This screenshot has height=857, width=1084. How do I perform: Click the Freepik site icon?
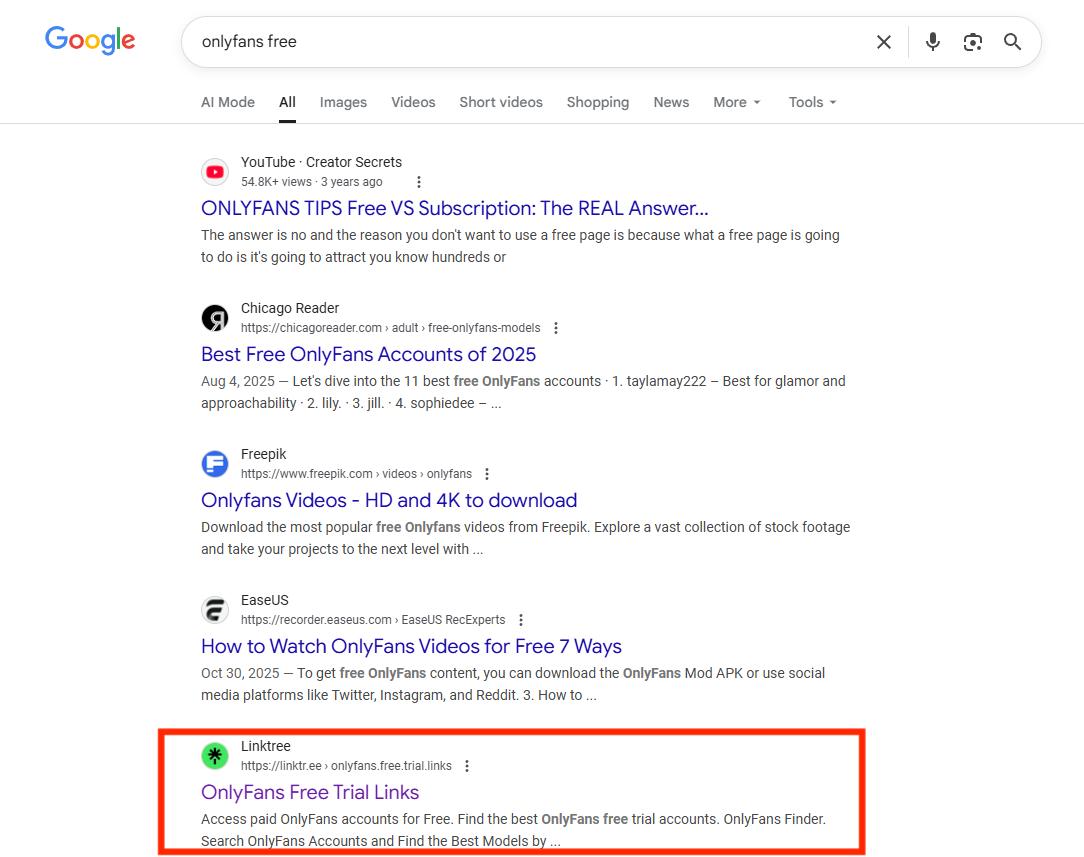click(215, 464)
